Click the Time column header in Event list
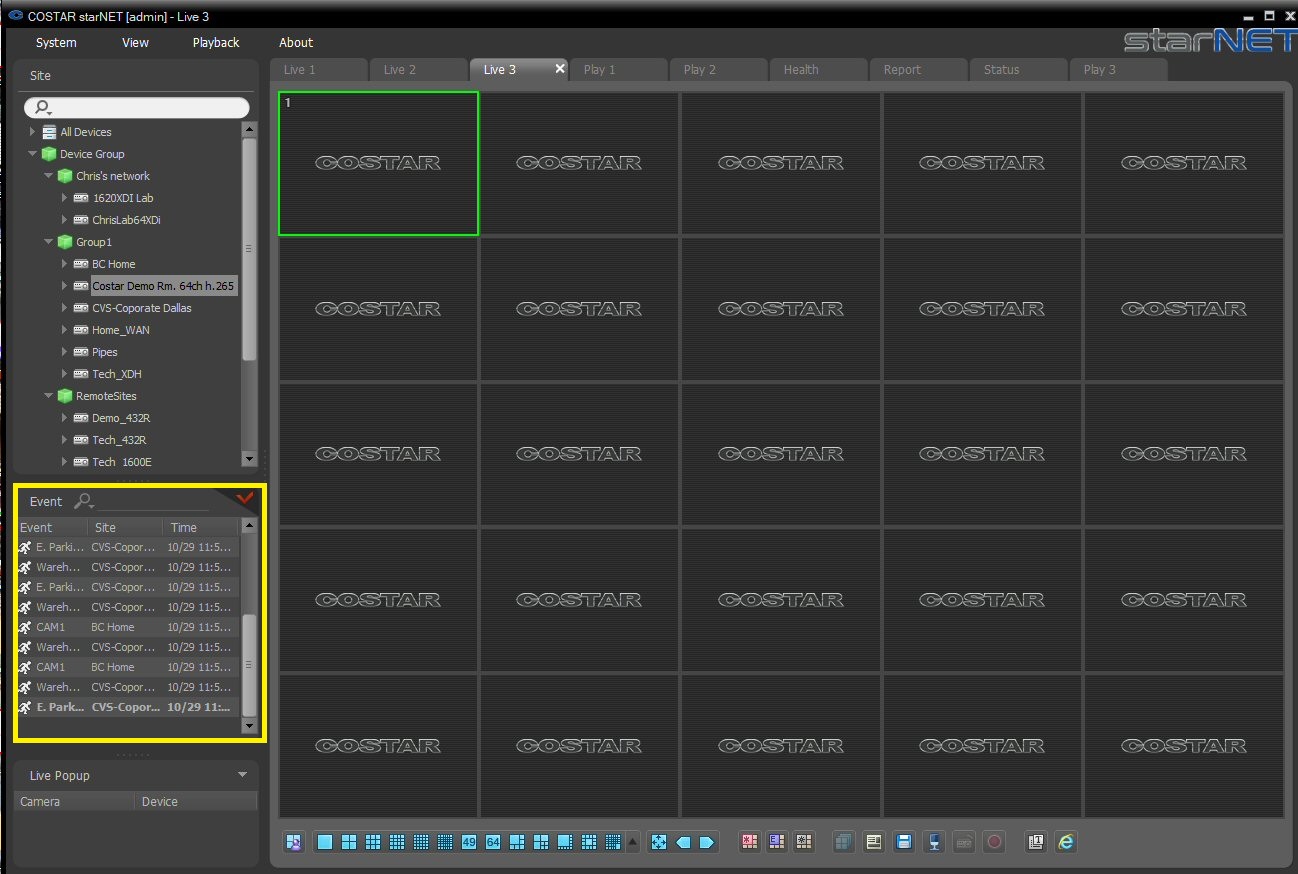 pos(201,527)
